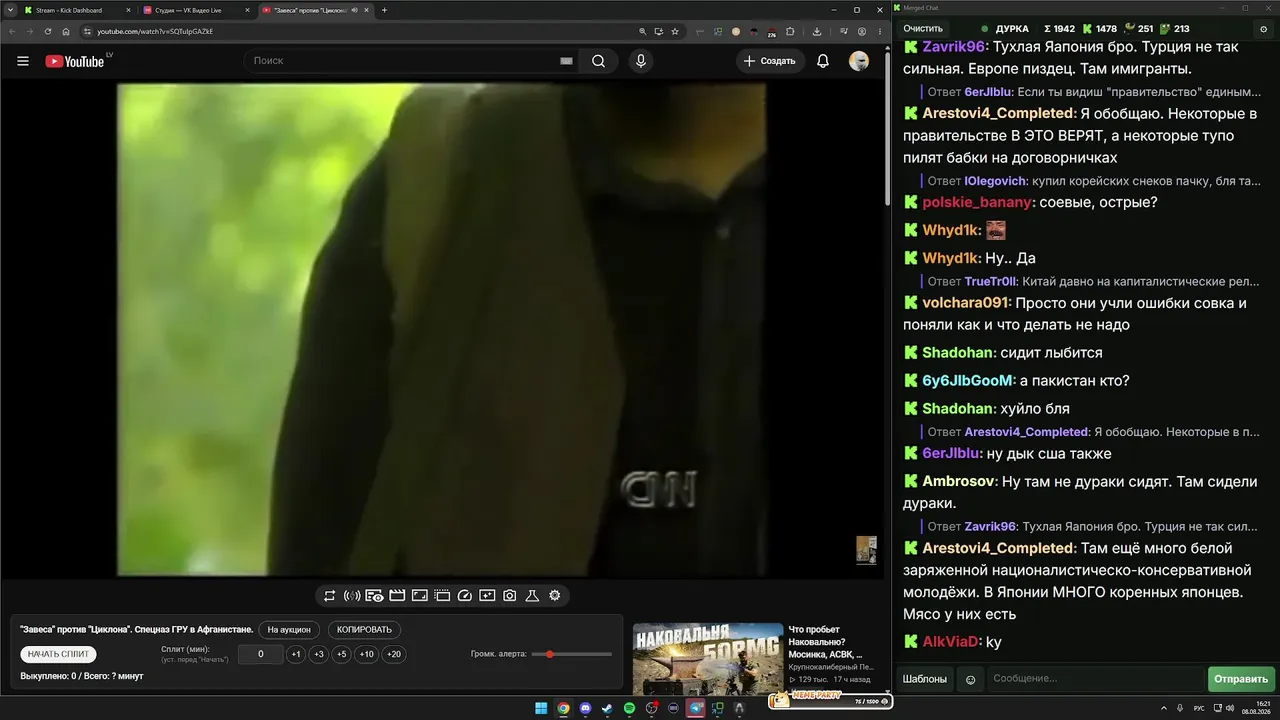Image resolution: width=1280 pixels, height=720 pixels.
Task: Click the split minutes input field
Action: tap(260, 655)
